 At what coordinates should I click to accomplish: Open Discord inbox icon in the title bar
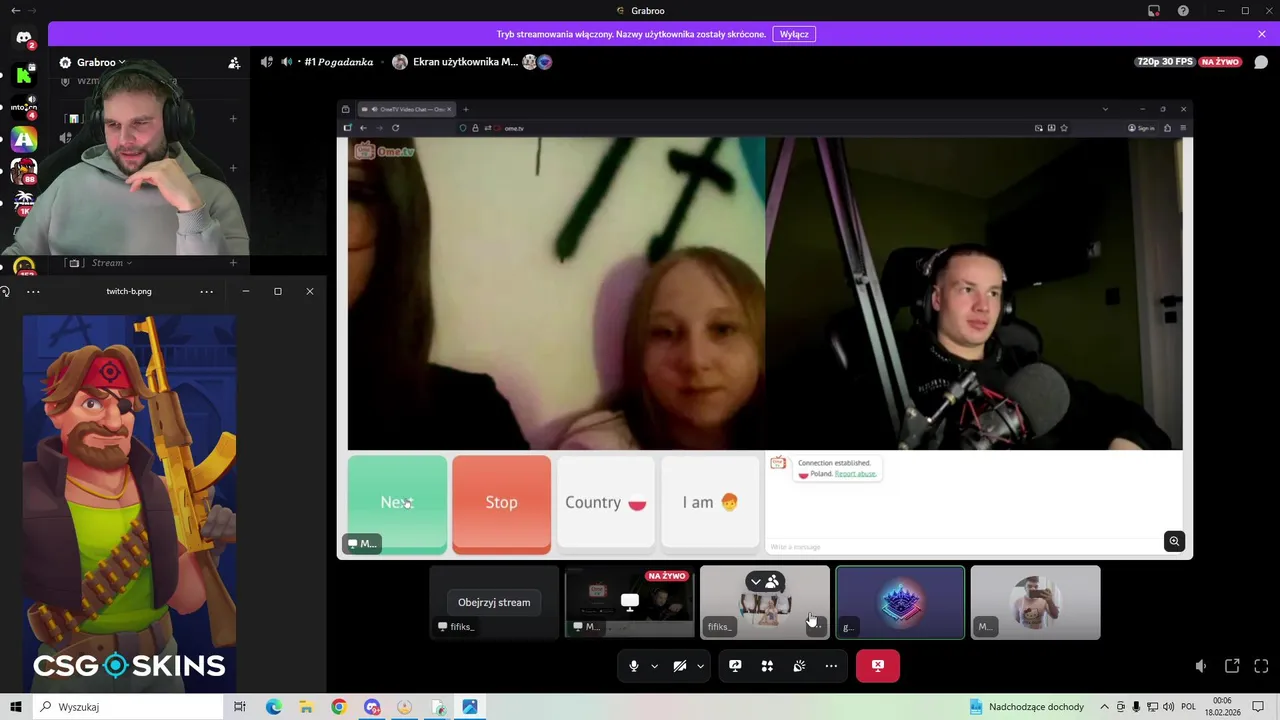point(1154,11)
